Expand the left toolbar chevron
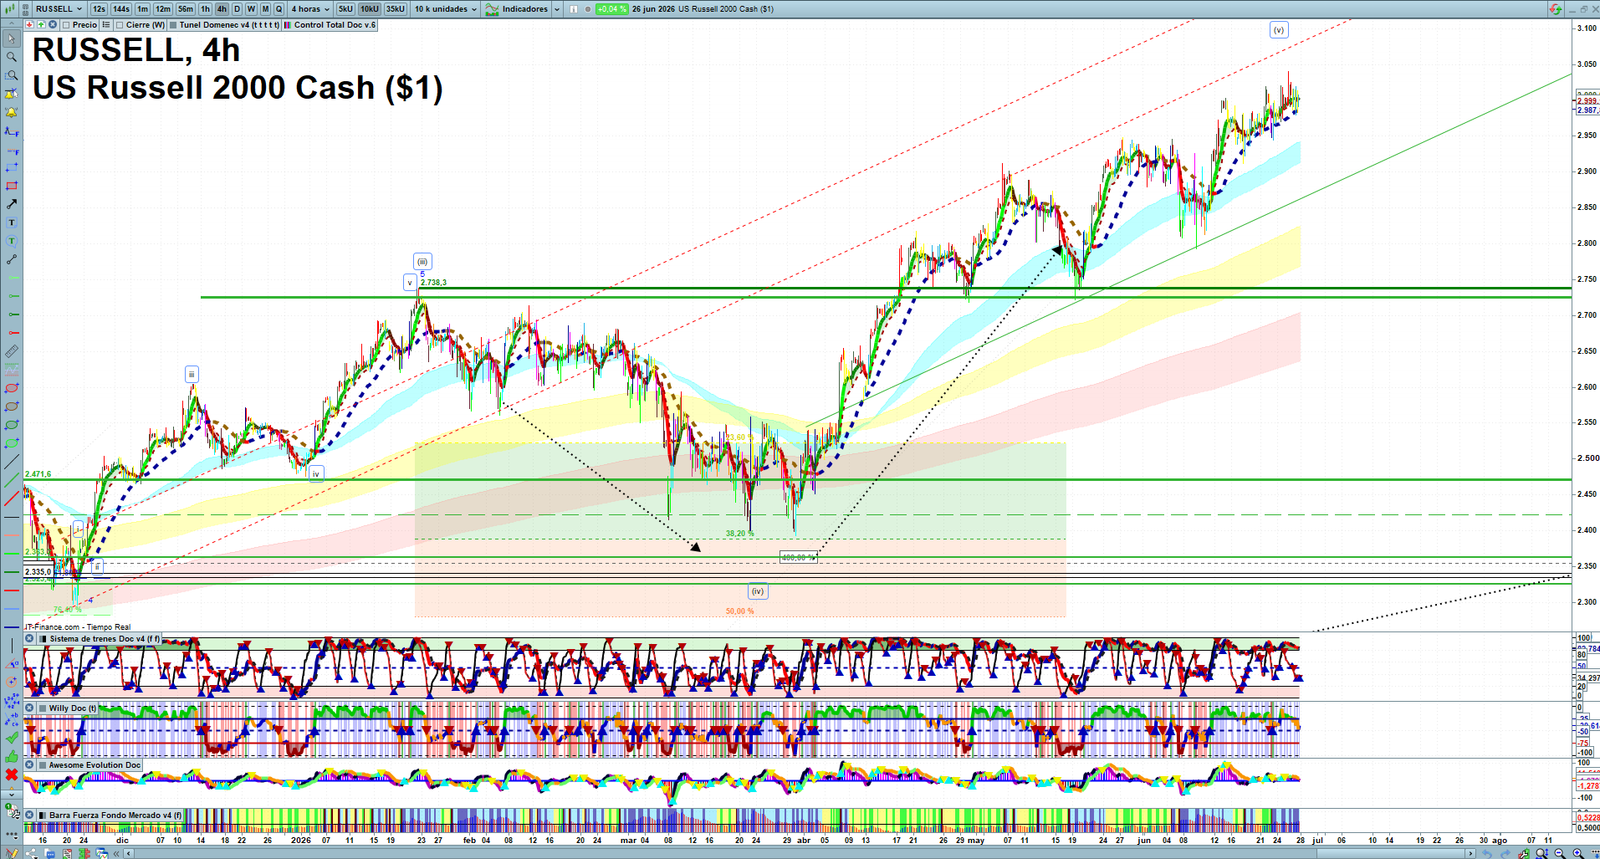This screenshot has width=1600, height=859. pos(12,794)
